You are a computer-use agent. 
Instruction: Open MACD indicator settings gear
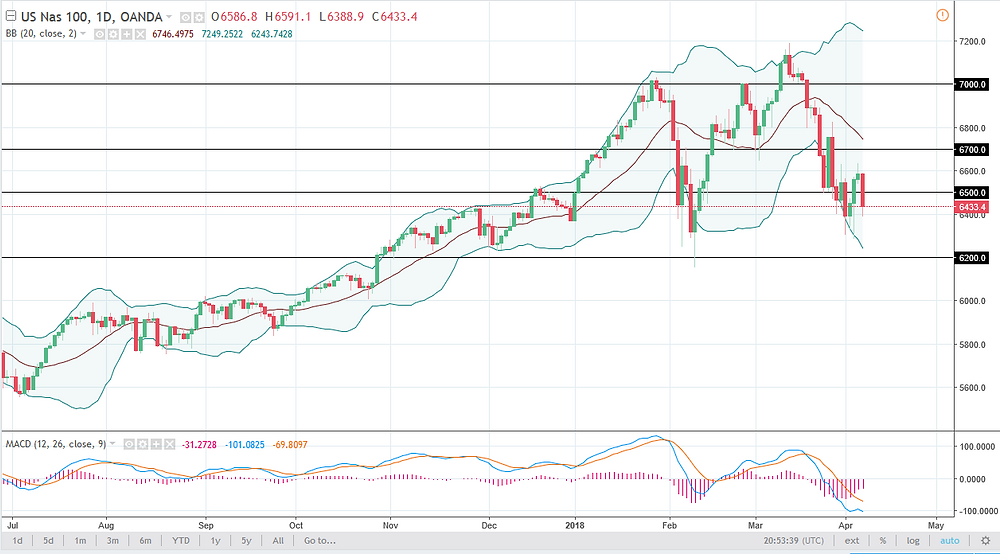[x=142, y=444]
